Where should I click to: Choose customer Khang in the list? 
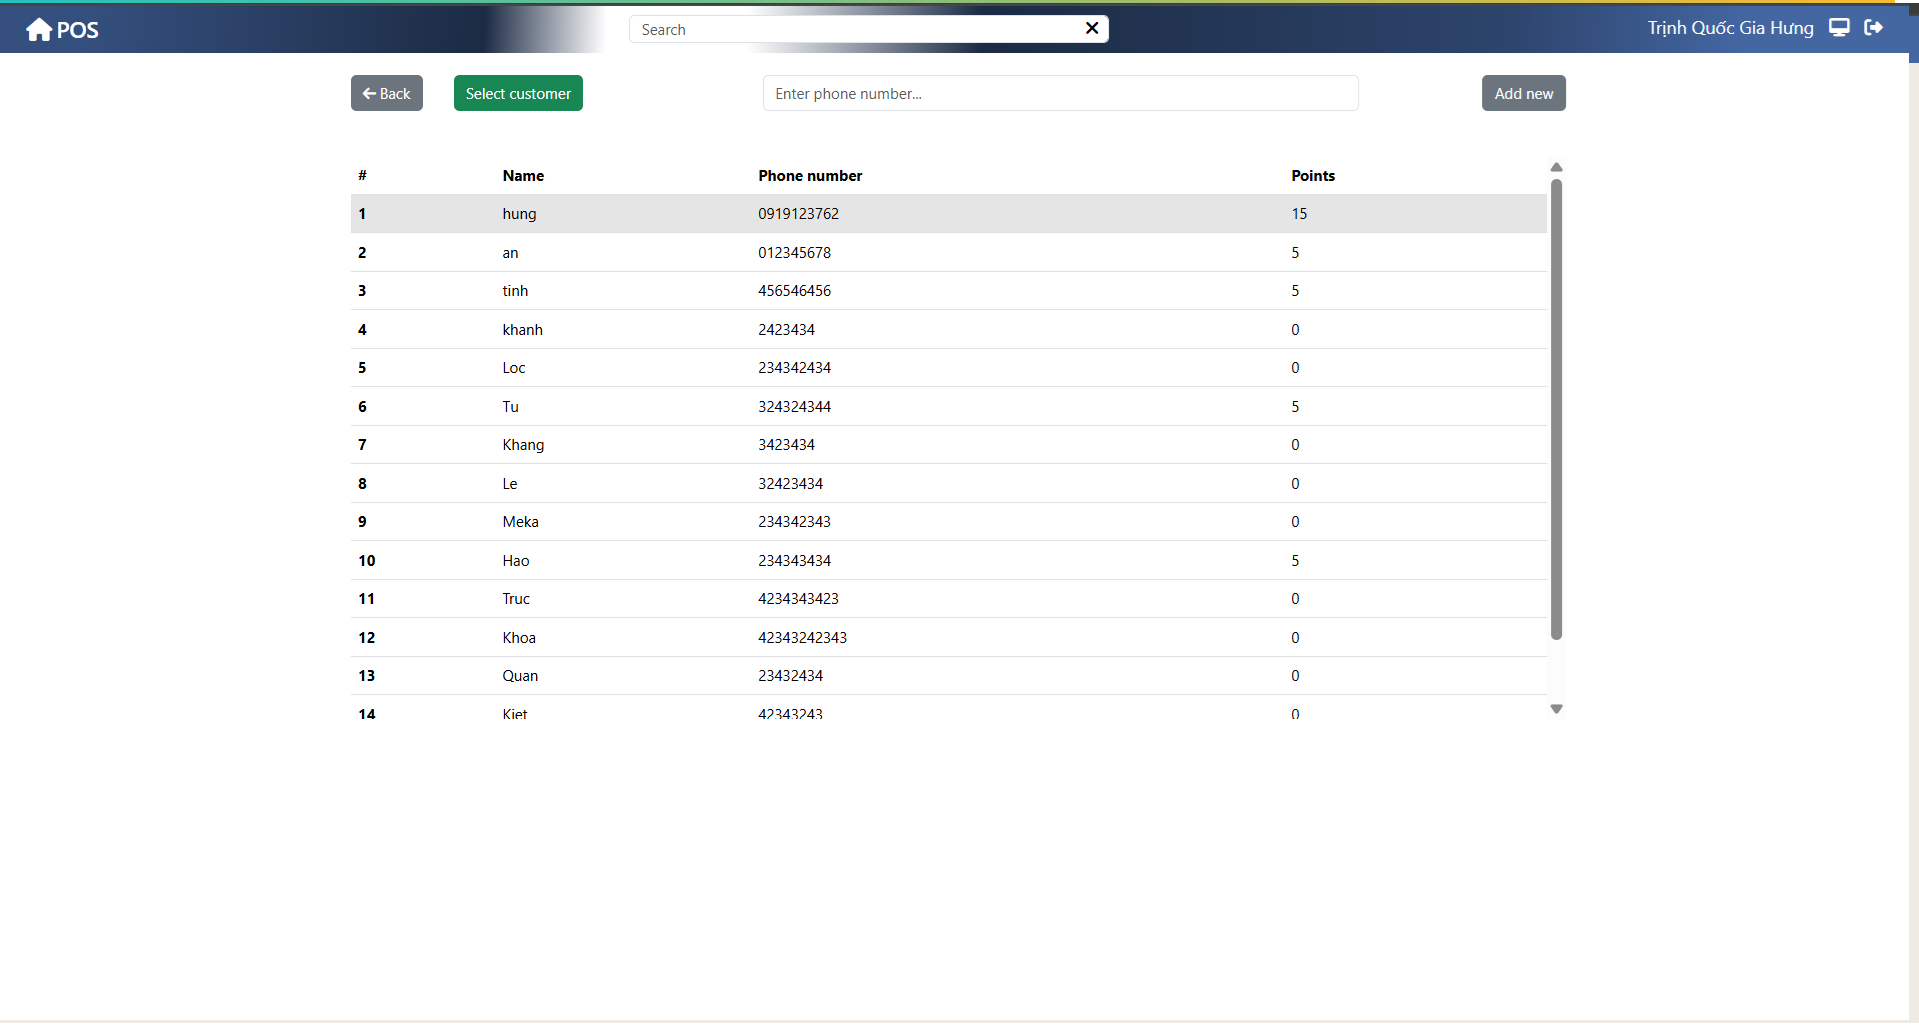tap(947, 445)
